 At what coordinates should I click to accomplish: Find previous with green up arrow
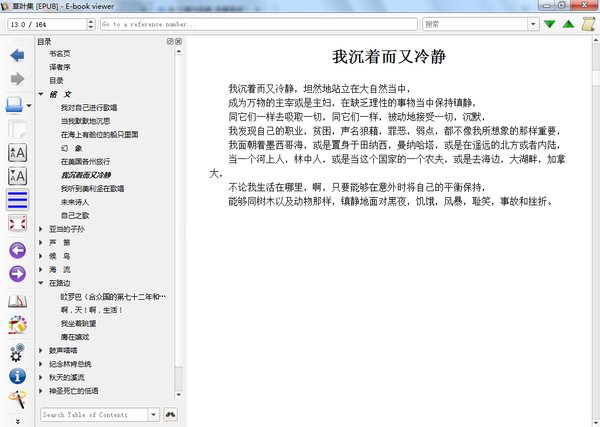(x=569, y=24)
